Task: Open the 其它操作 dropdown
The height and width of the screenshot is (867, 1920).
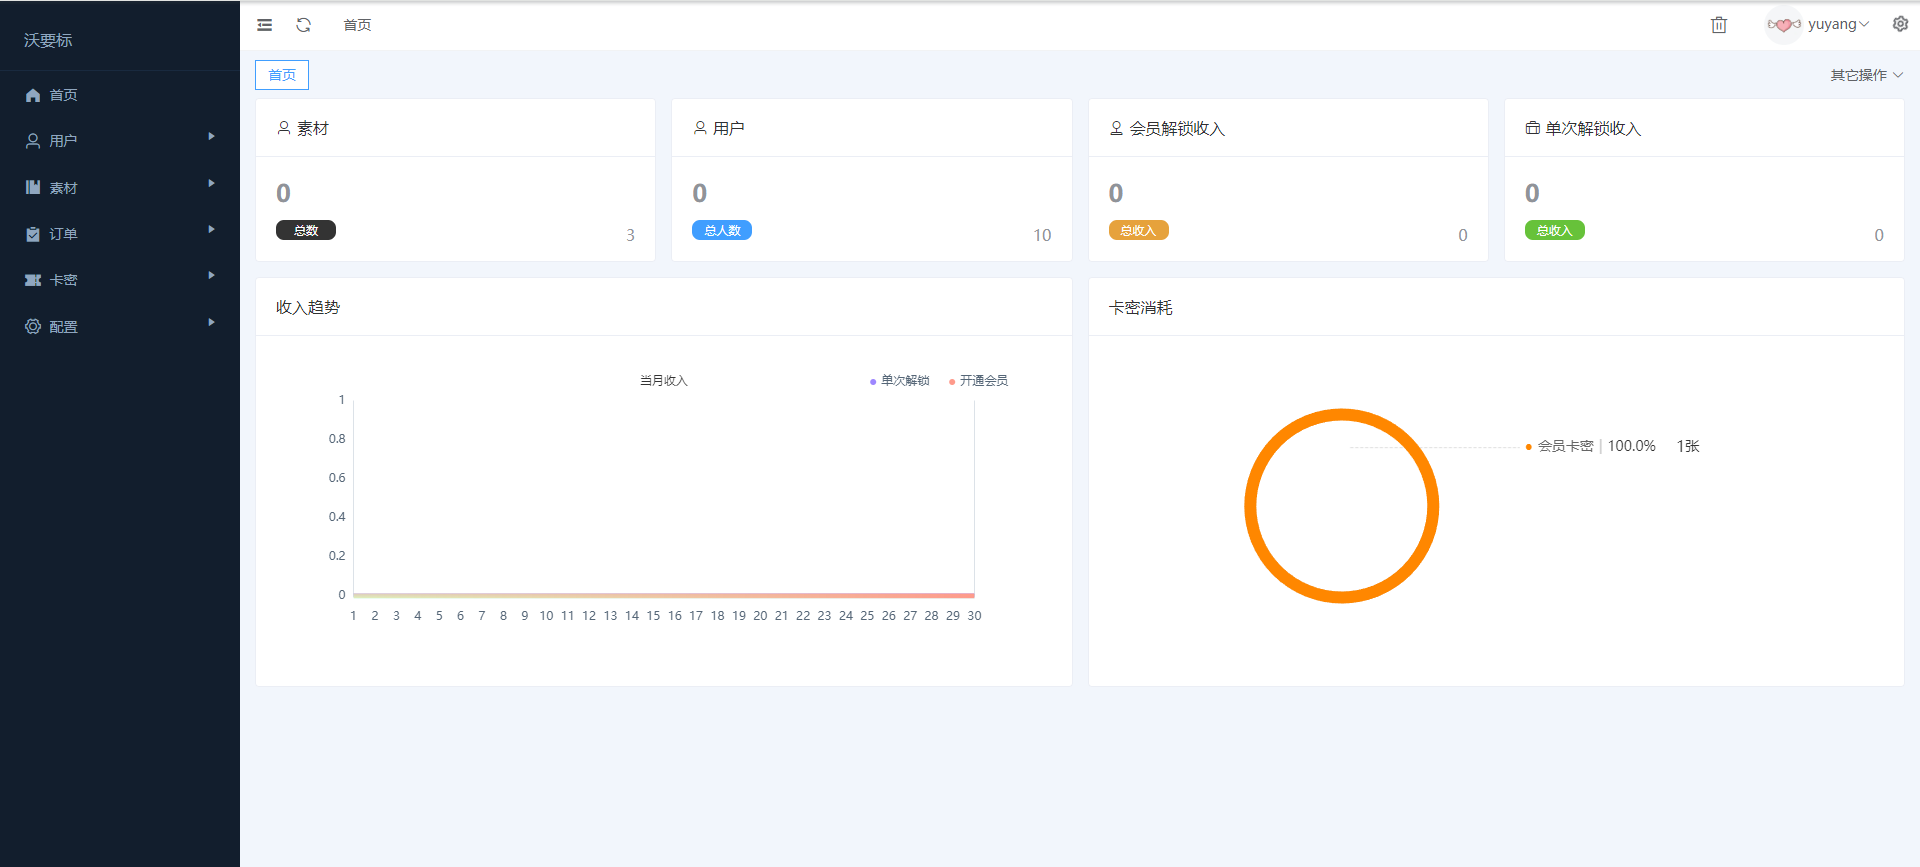Action: click(x=1866, y=75)
